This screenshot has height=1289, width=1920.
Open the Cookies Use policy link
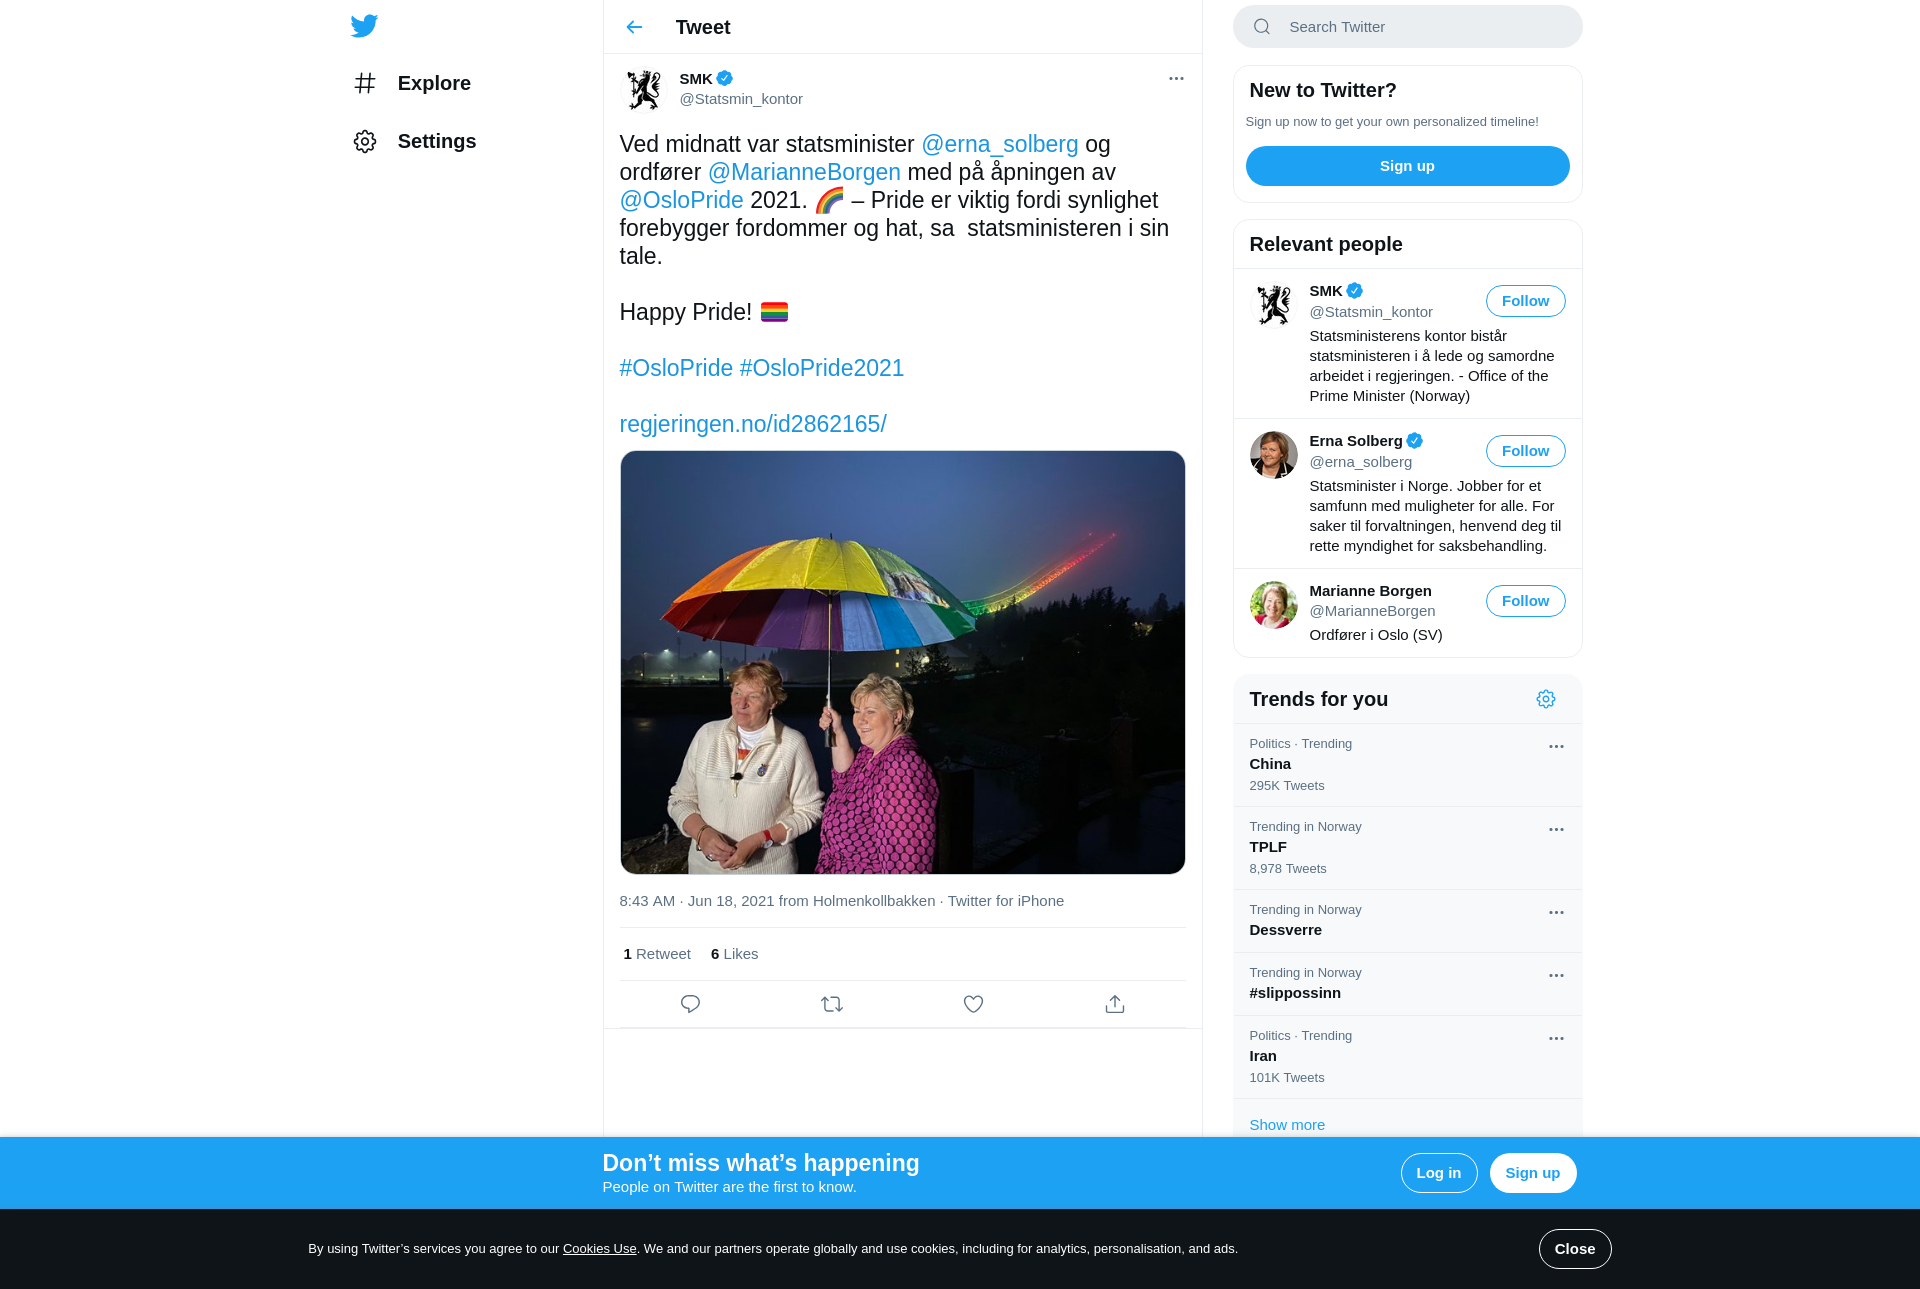599,1249
